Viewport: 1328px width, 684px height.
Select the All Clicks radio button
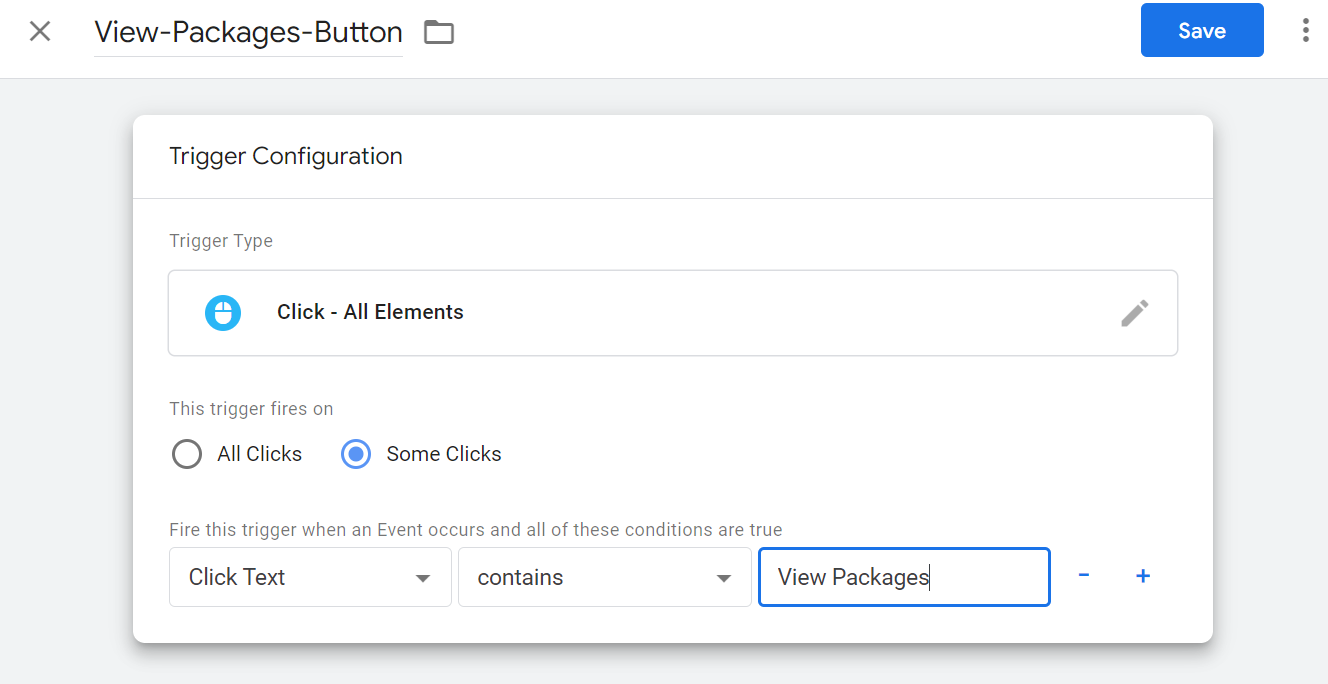[x=187, y=454]
